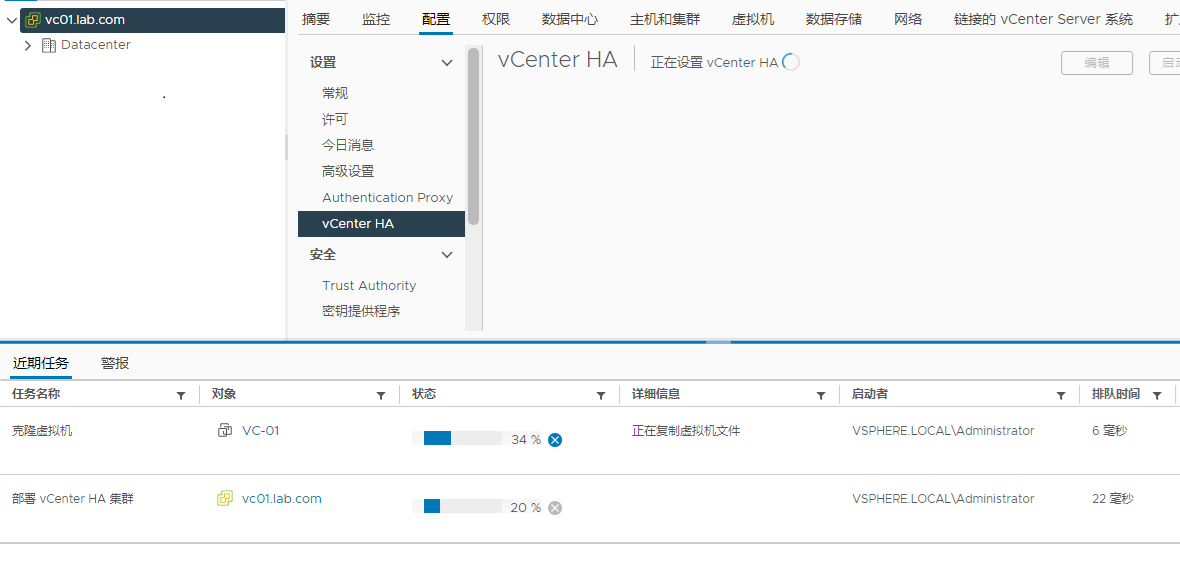Click the 启动者 column header
1180x565 pixels.
point(869,394)
